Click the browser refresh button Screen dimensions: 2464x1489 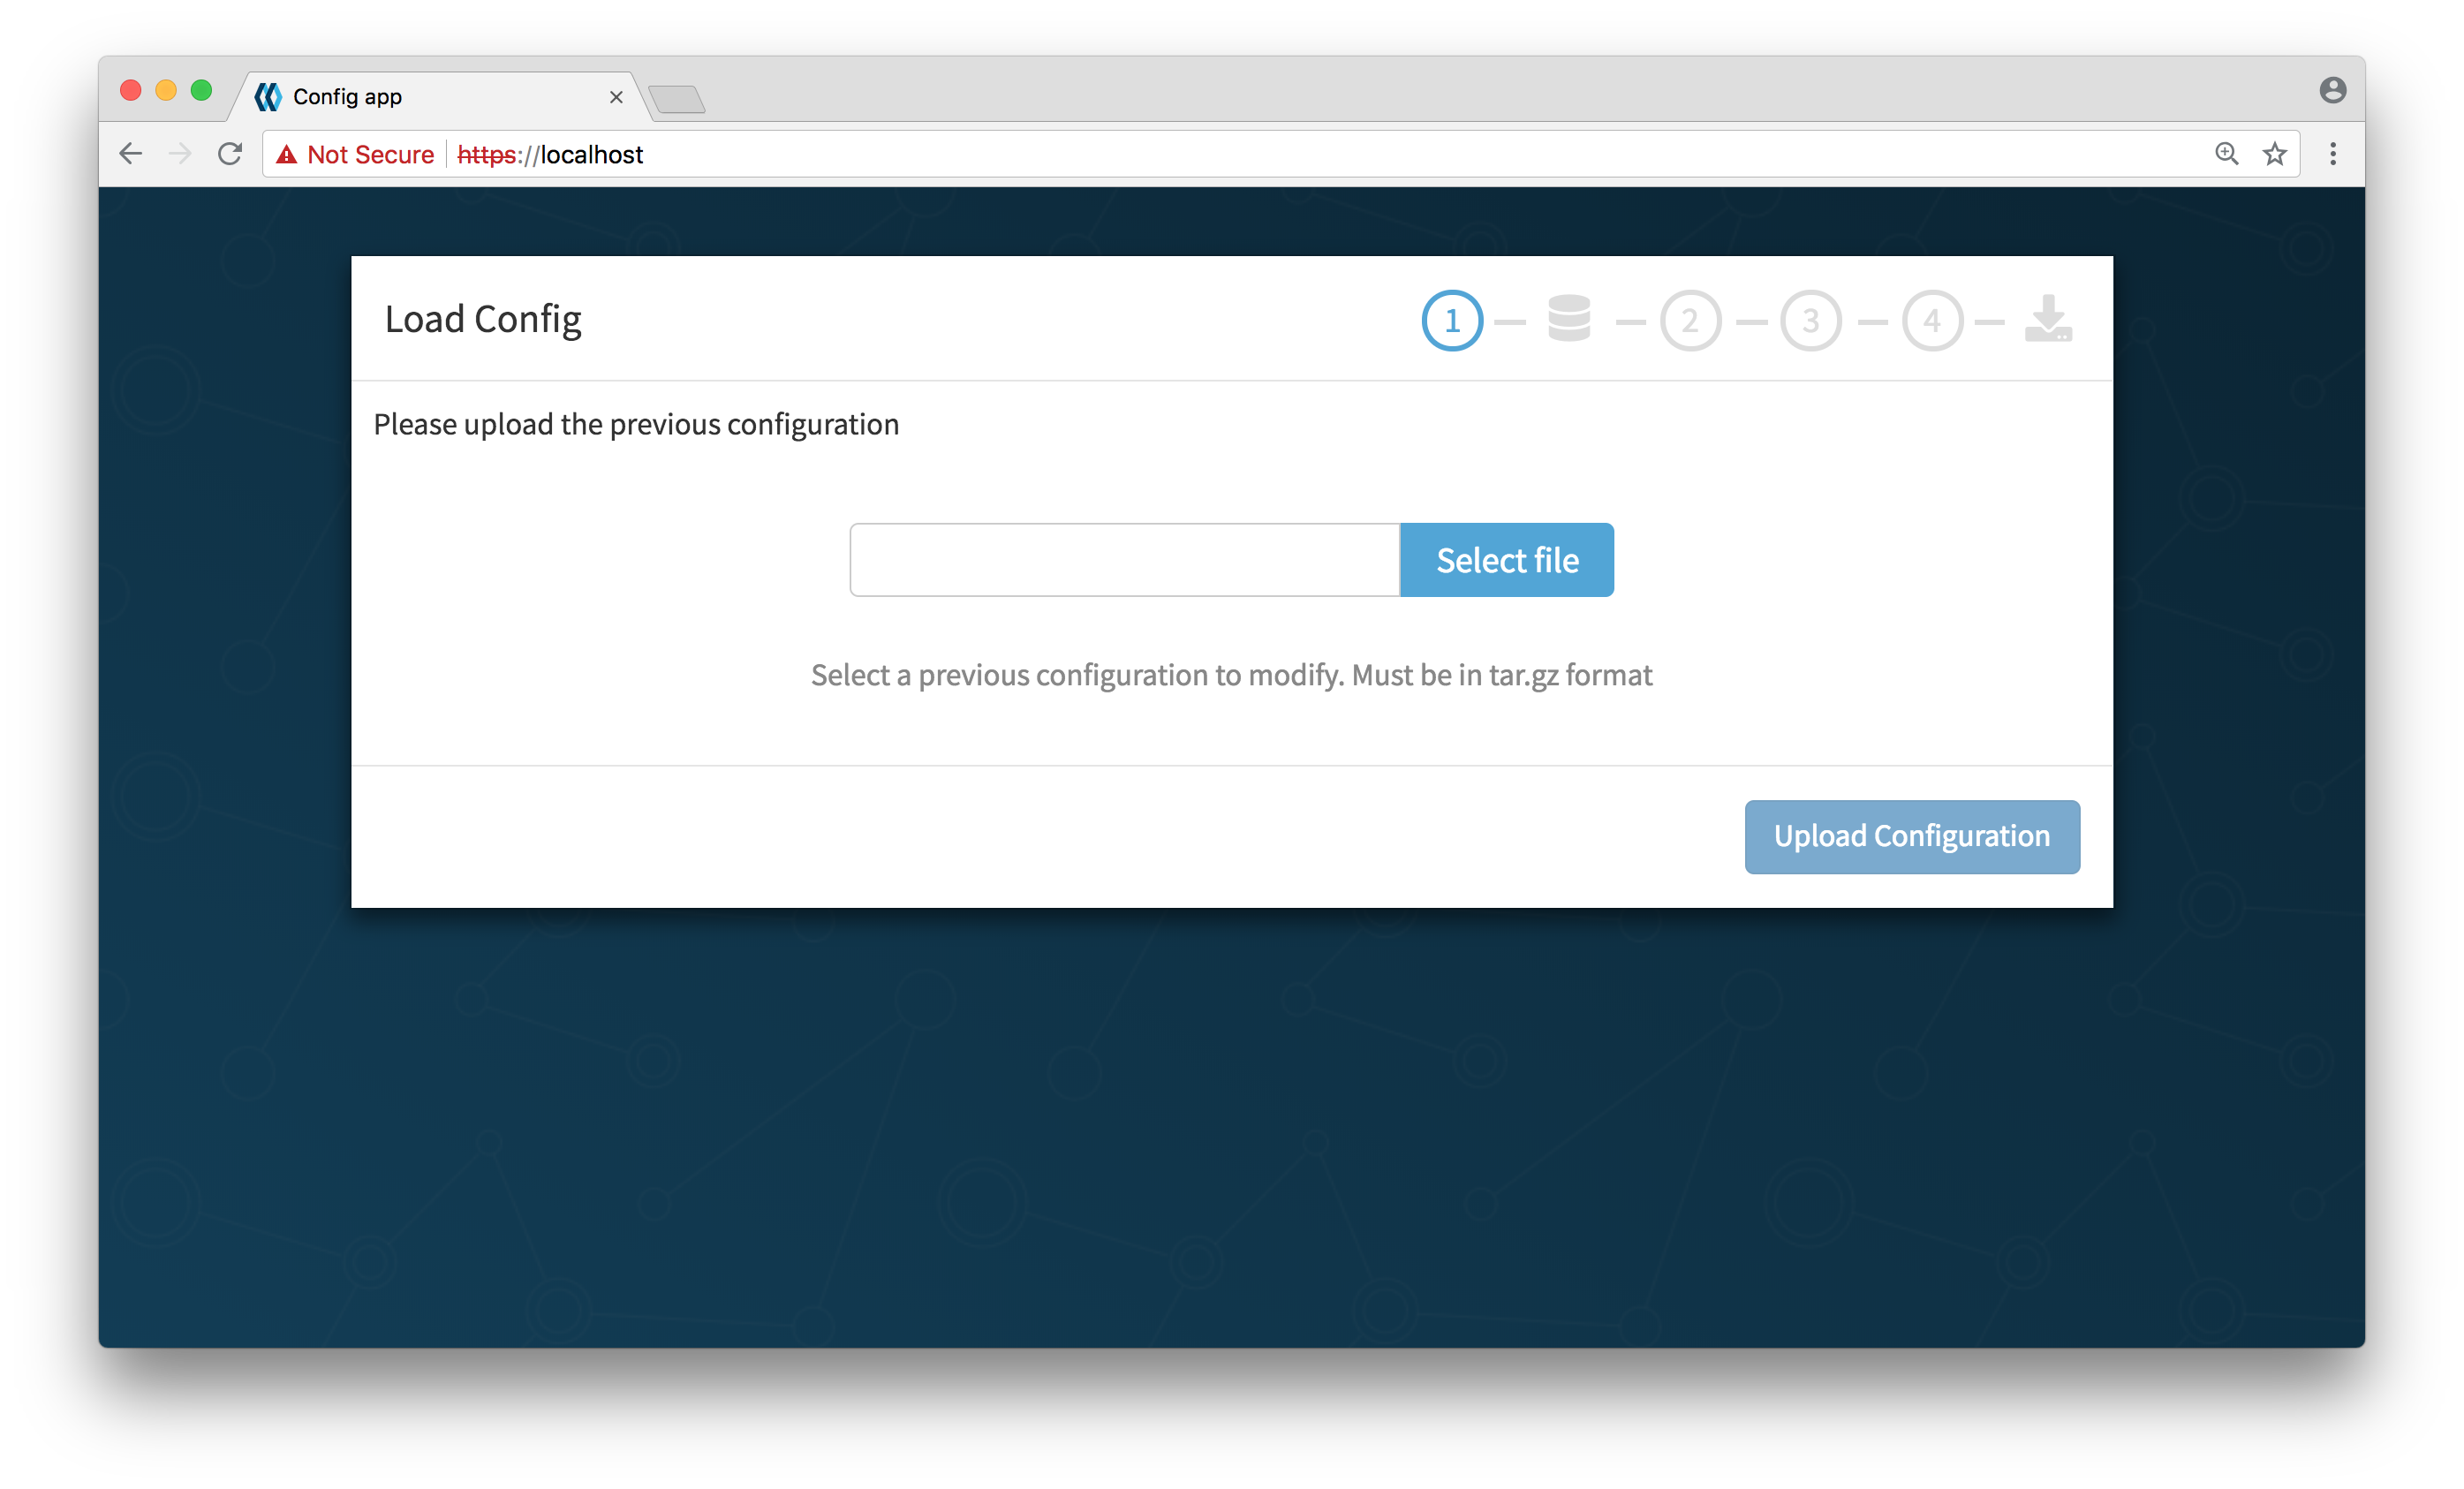pyautogui.click(x=231, y=155)
